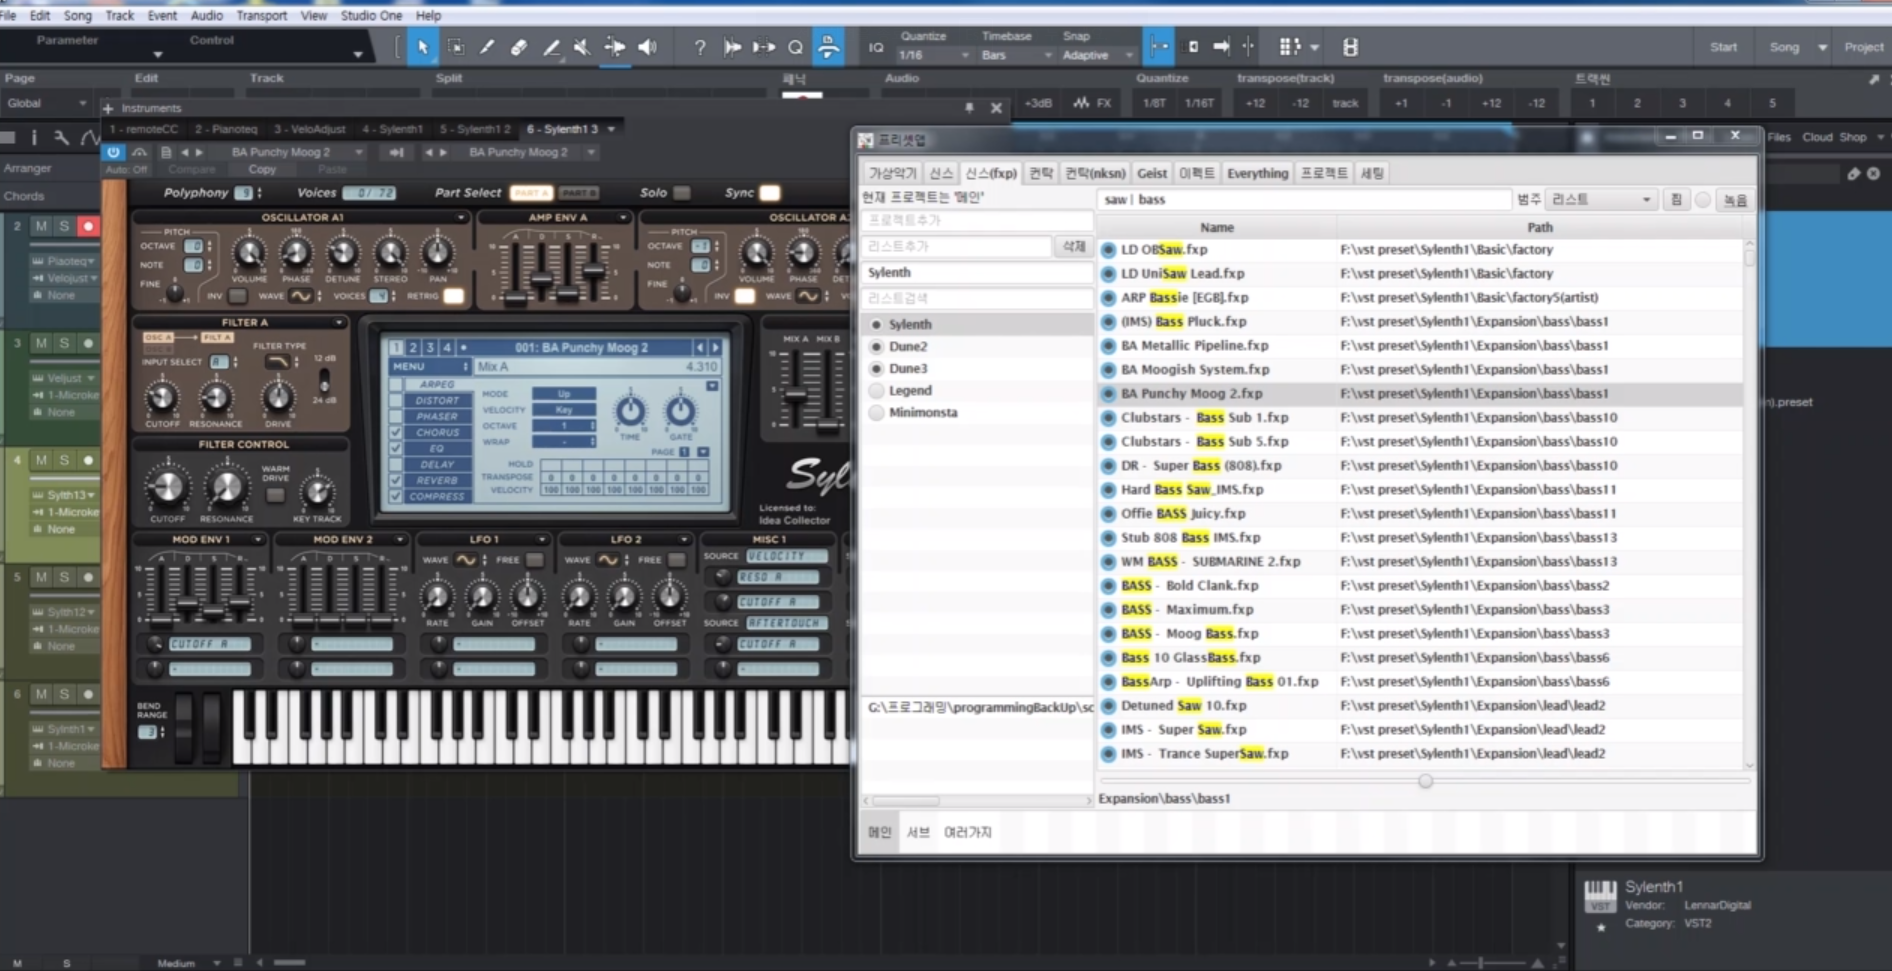This screenshot has height=971, width=1892.
Task: Expand the Amp Env A menu arrow
Action: (x=622, y=217)
